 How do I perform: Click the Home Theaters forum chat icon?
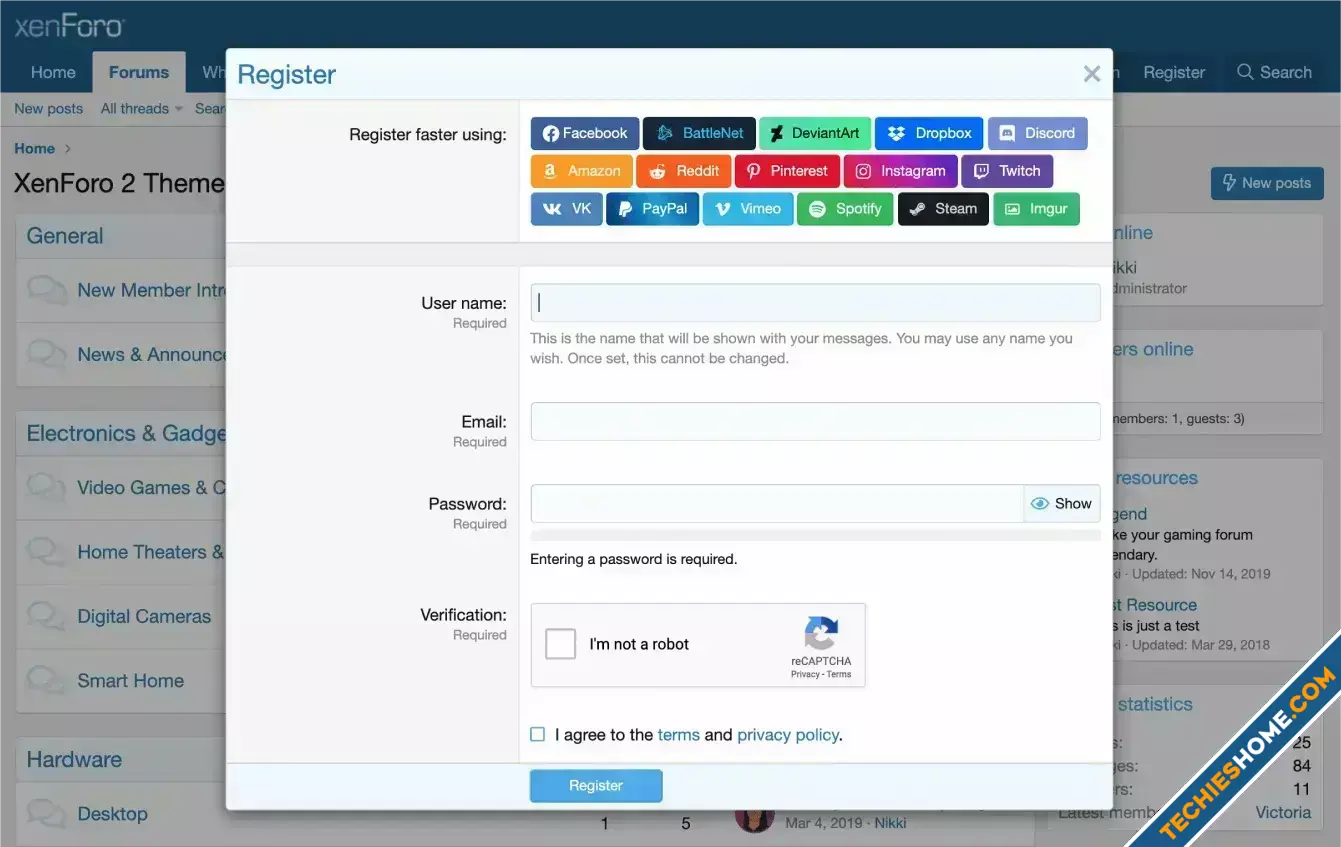pyautogui.click(x=47, y=552)
